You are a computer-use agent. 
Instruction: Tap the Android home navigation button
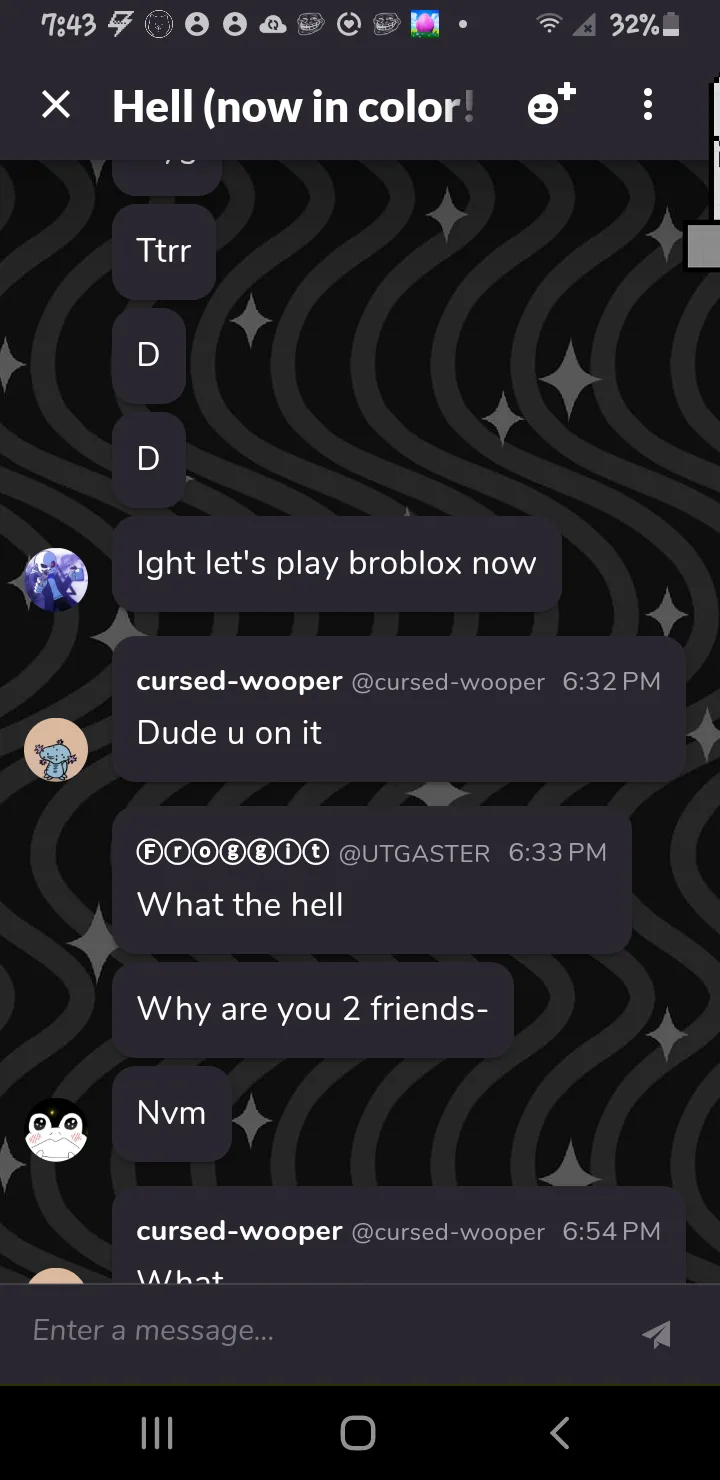point(358,1432)
